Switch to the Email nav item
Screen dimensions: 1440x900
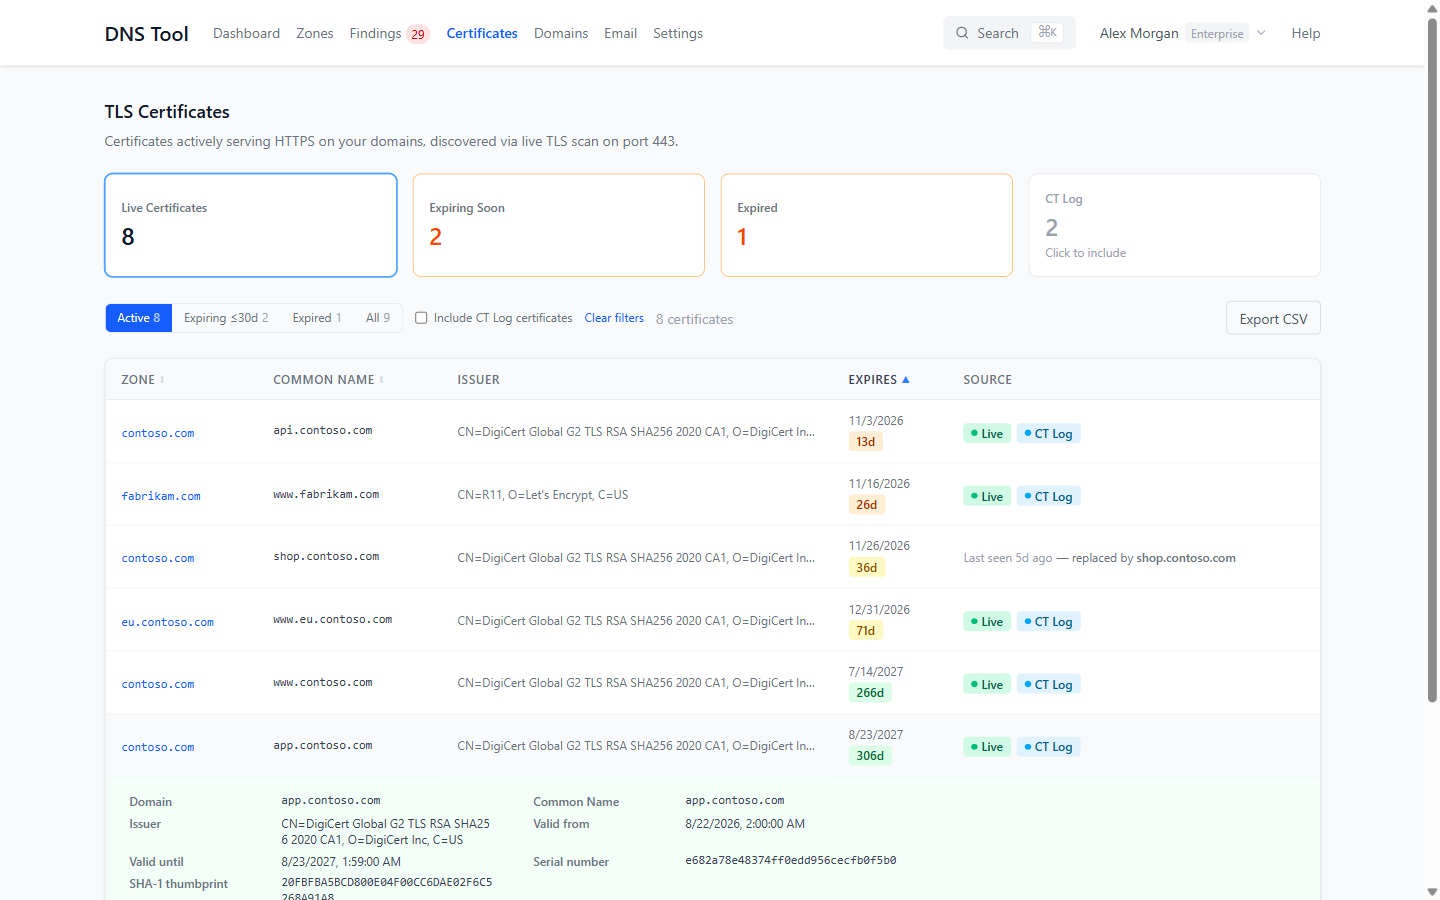[x=620, y=33]
